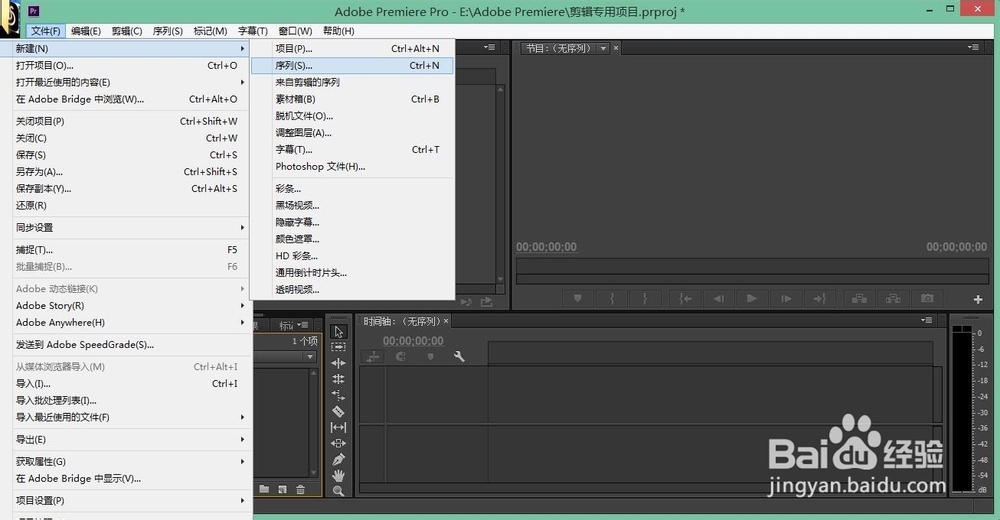Choose 项目(P)... in the 新建 submenu
The height and width of the screenshot is (520, 1000).
tap(352, 48)
